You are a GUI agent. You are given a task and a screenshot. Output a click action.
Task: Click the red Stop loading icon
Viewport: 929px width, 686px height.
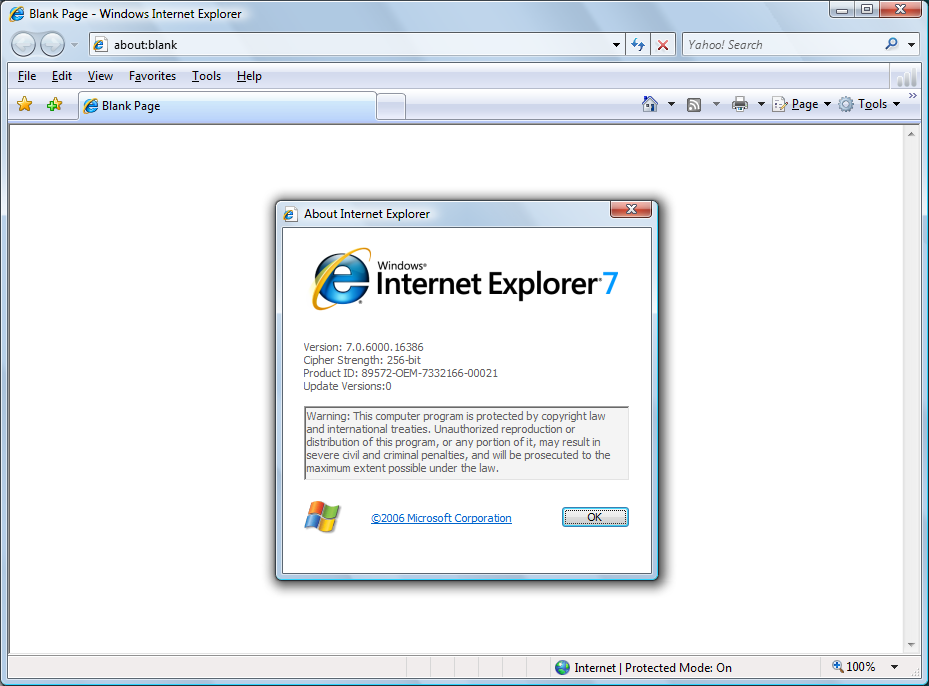662,45
